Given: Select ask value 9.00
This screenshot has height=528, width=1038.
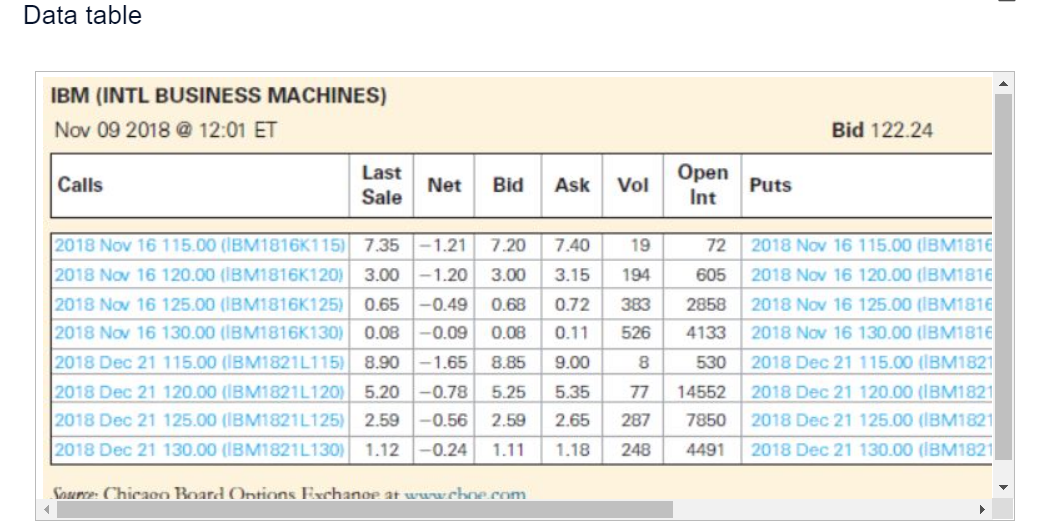Looking at the screenshot, I should point(572,363).
